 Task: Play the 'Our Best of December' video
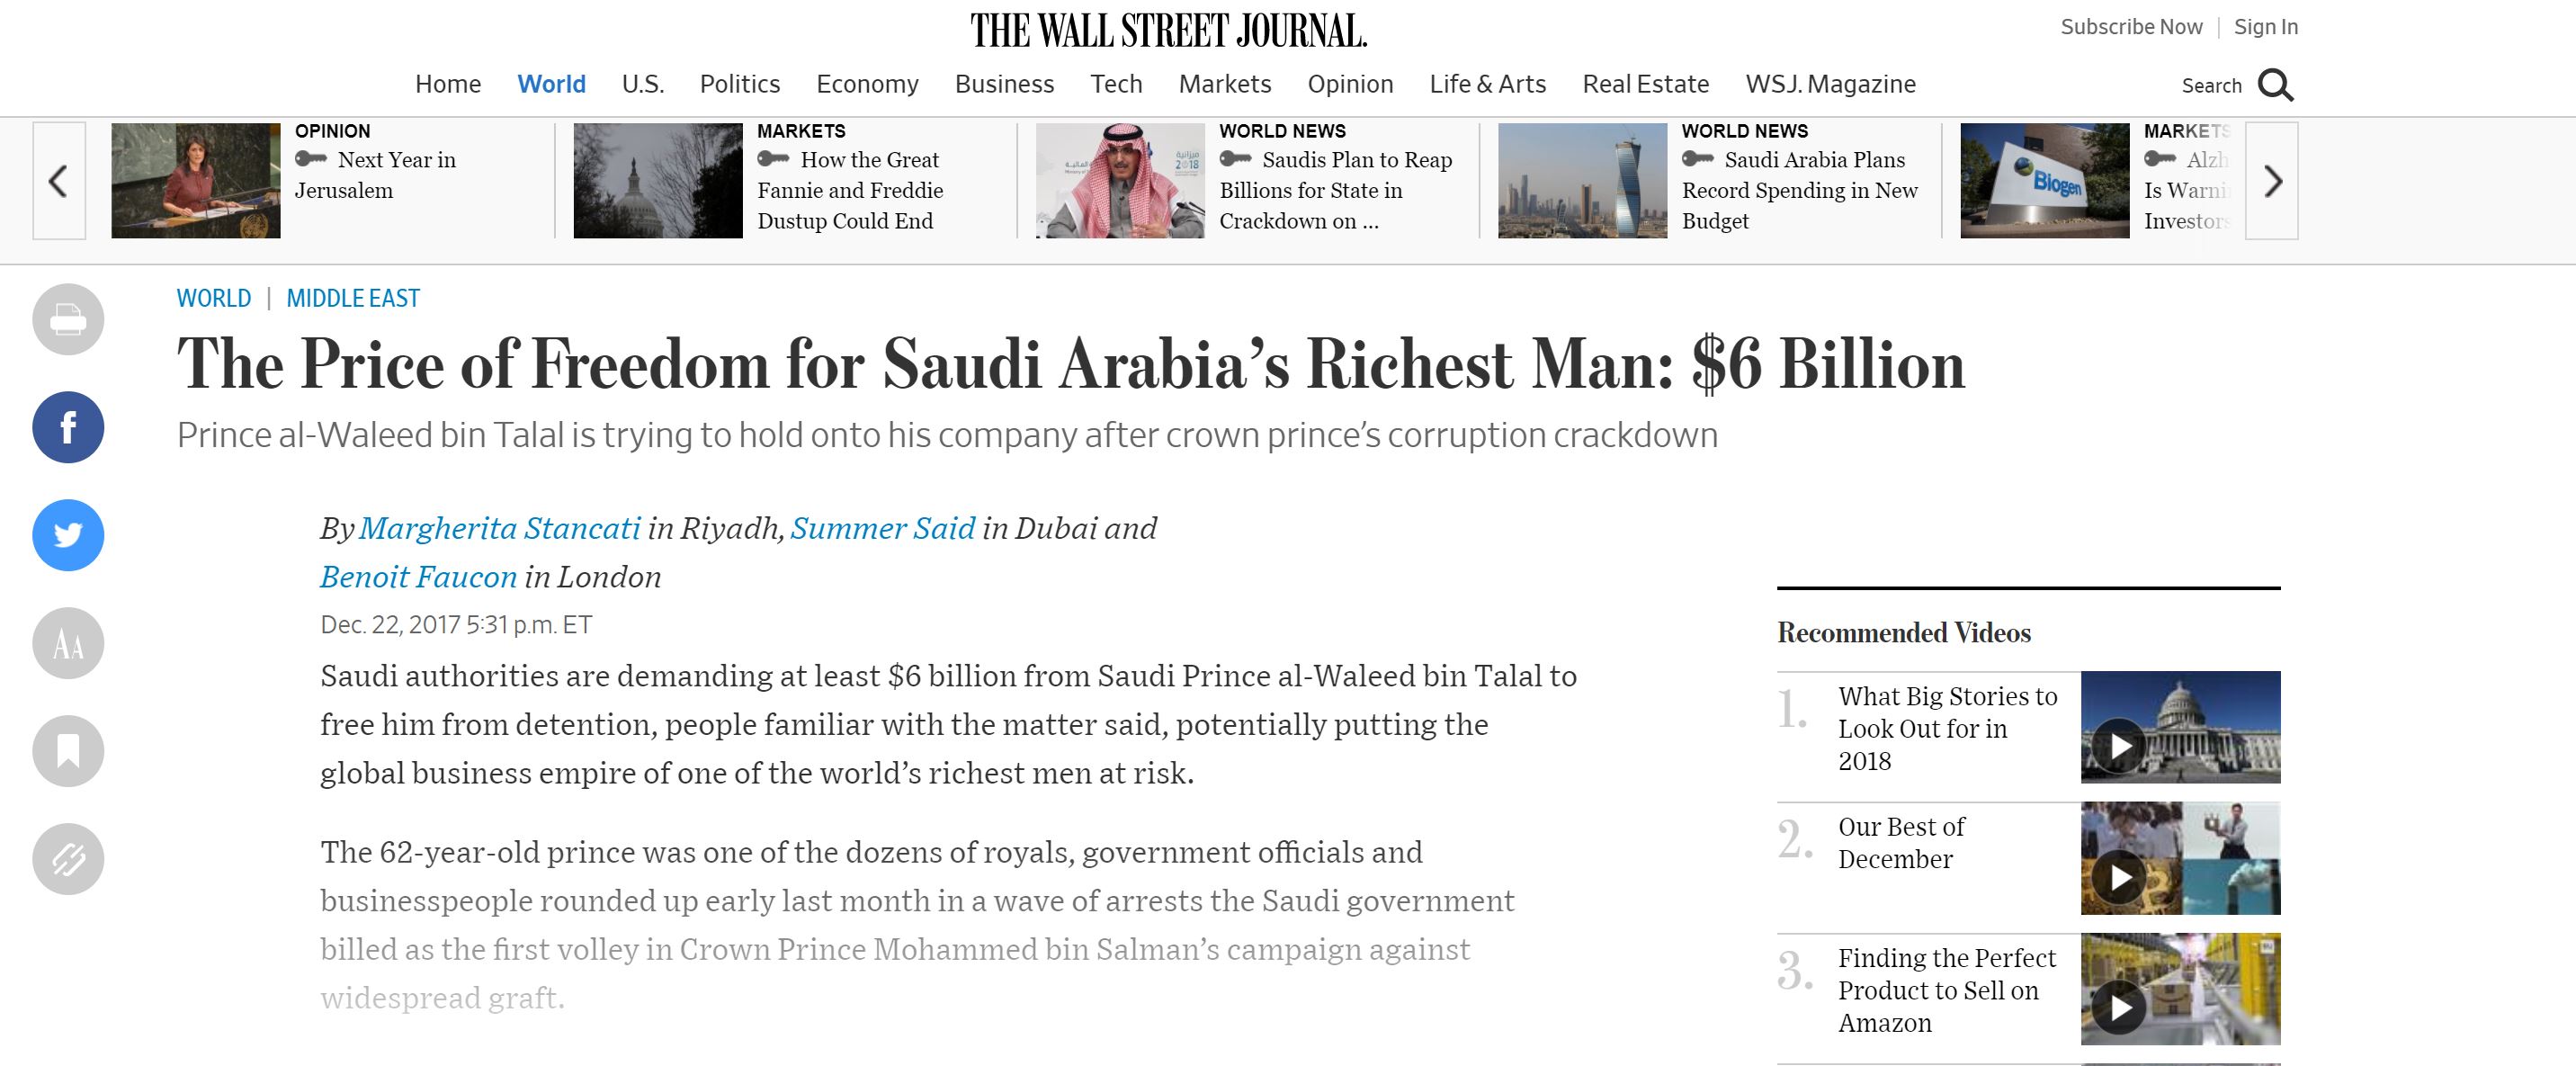point(2119,877)
